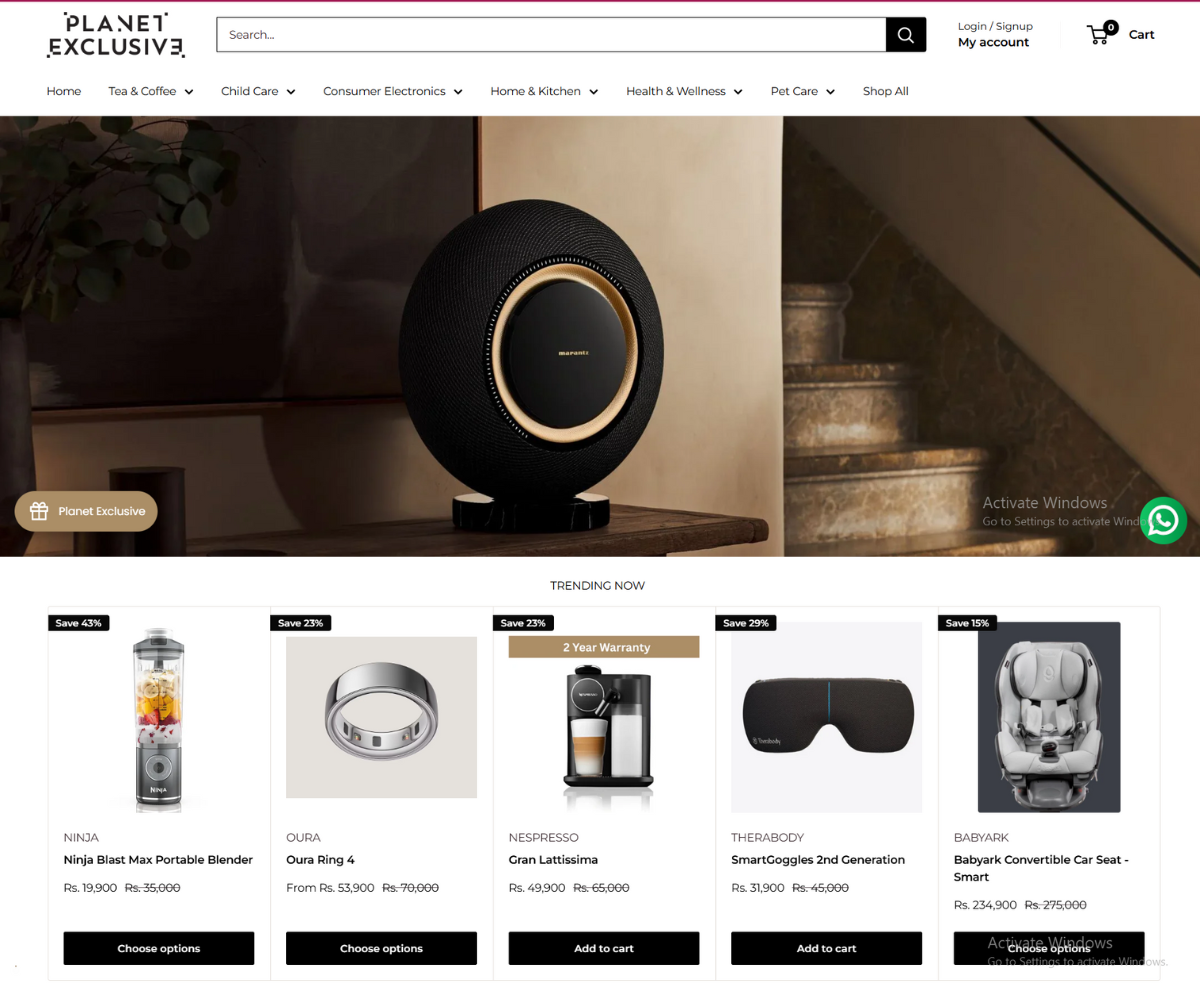The height and width of the screenshot is (1000, 1200).
Task: Click the search magnifier icon button
Action: click(906, 35)
